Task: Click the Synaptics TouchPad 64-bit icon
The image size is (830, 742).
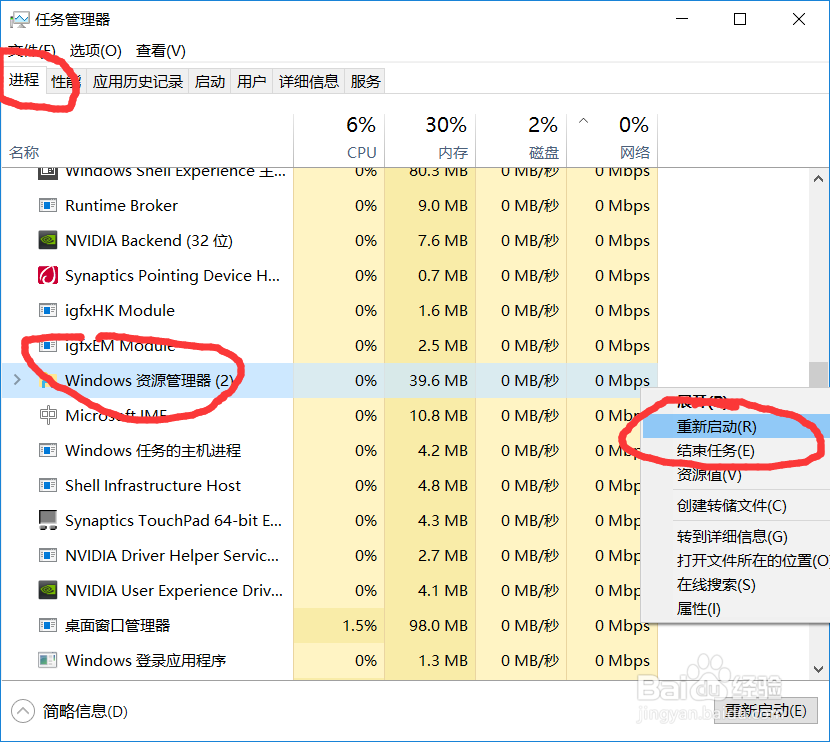Action: (48, 520)
